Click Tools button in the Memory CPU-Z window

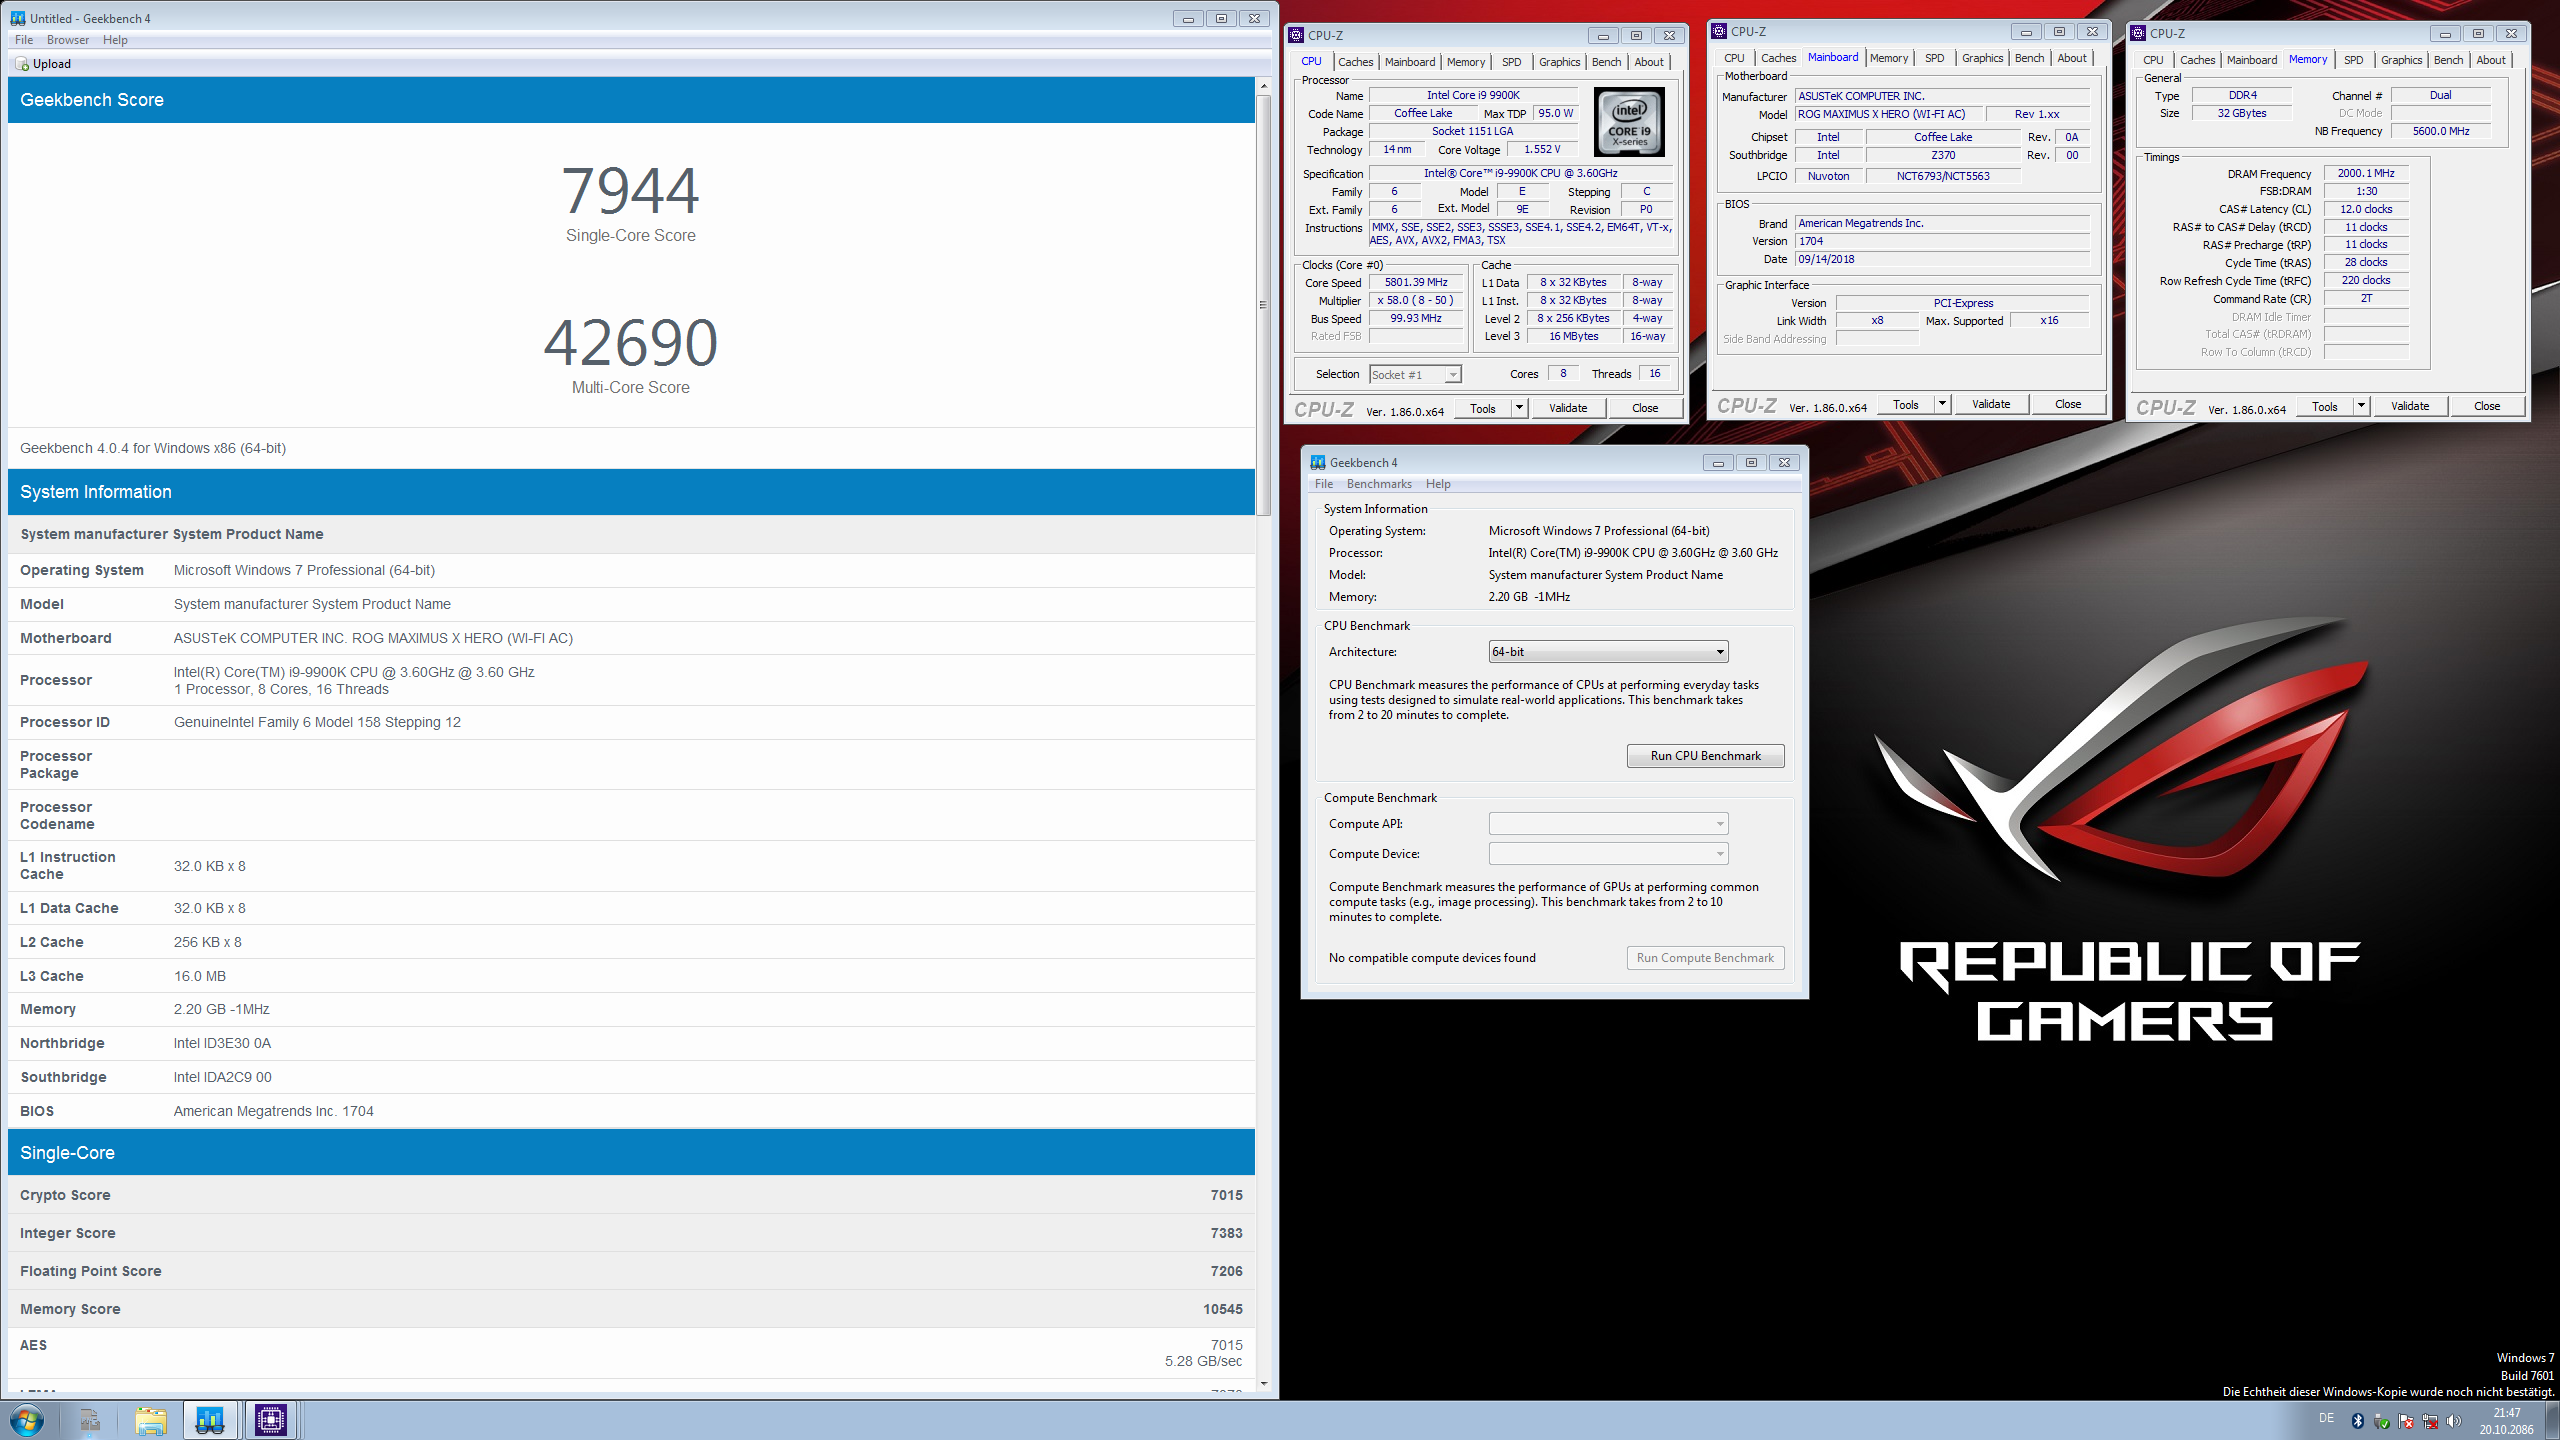(2324, 407)
